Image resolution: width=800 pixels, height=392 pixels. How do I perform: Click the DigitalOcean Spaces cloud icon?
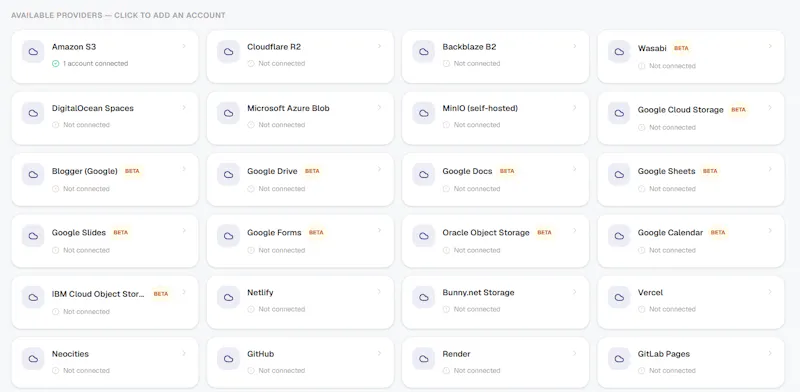(33, 113)
